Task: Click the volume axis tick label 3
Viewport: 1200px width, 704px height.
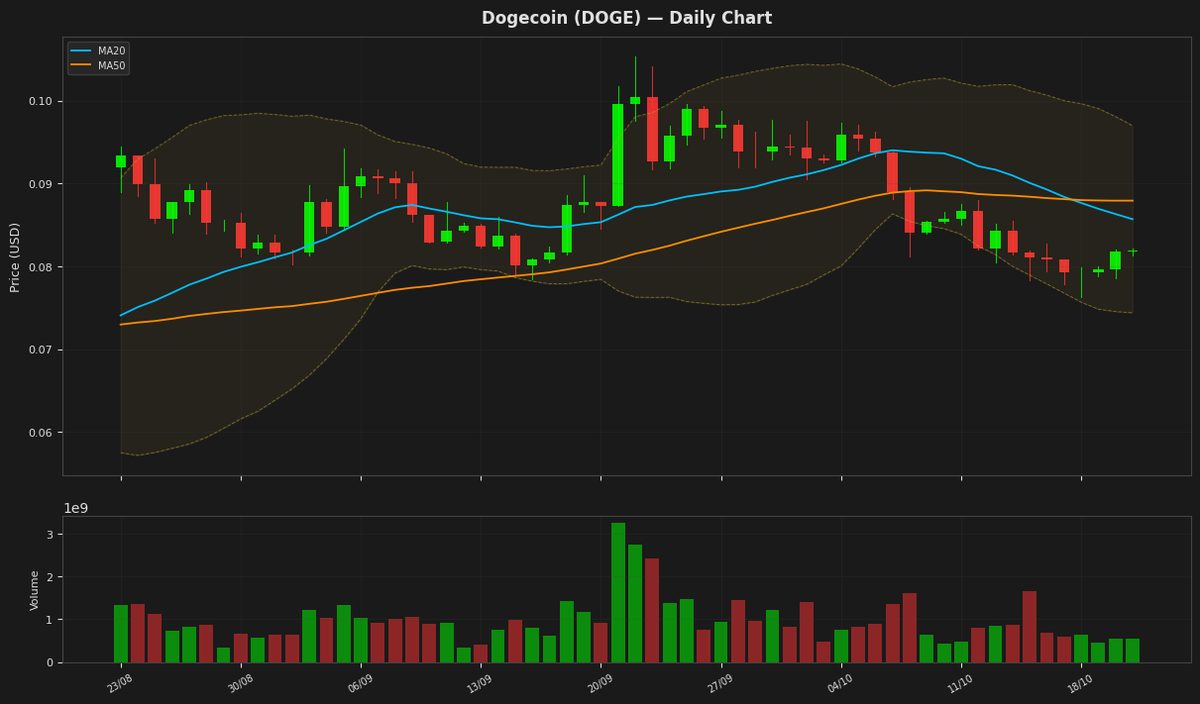Action: click(51, 535)
